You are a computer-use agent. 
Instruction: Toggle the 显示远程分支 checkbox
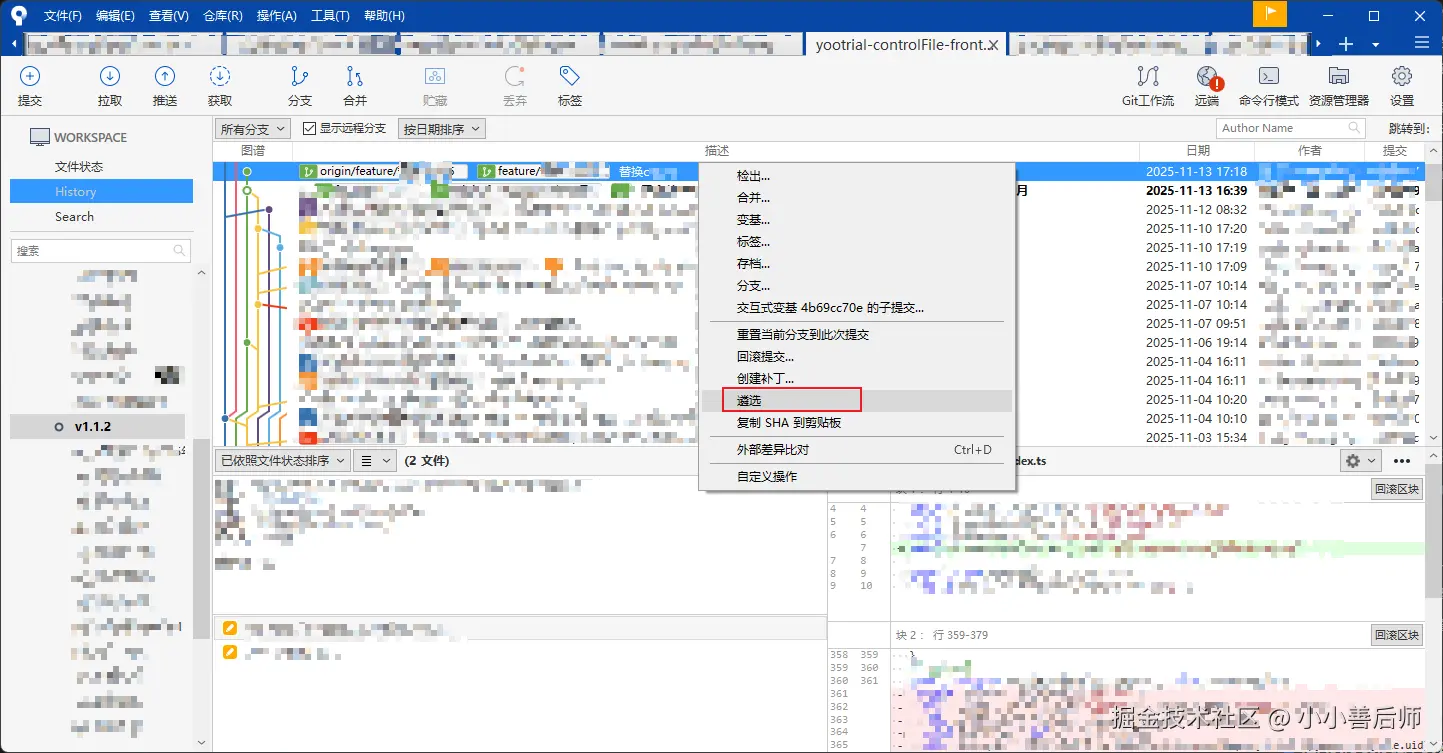coord(309,128)
